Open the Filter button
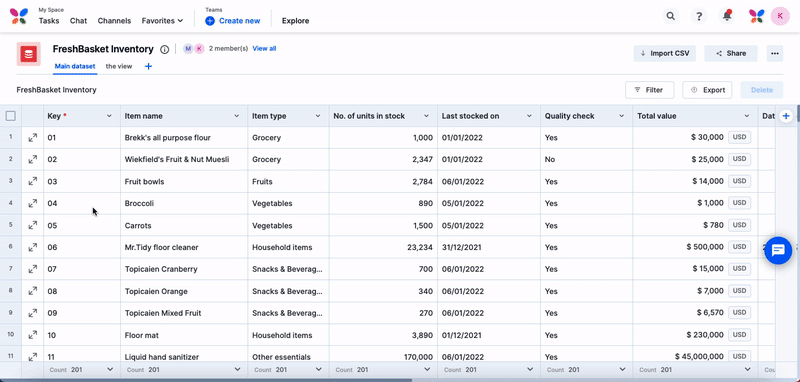Screen dimensions: 800x382 tap(649, 90)
